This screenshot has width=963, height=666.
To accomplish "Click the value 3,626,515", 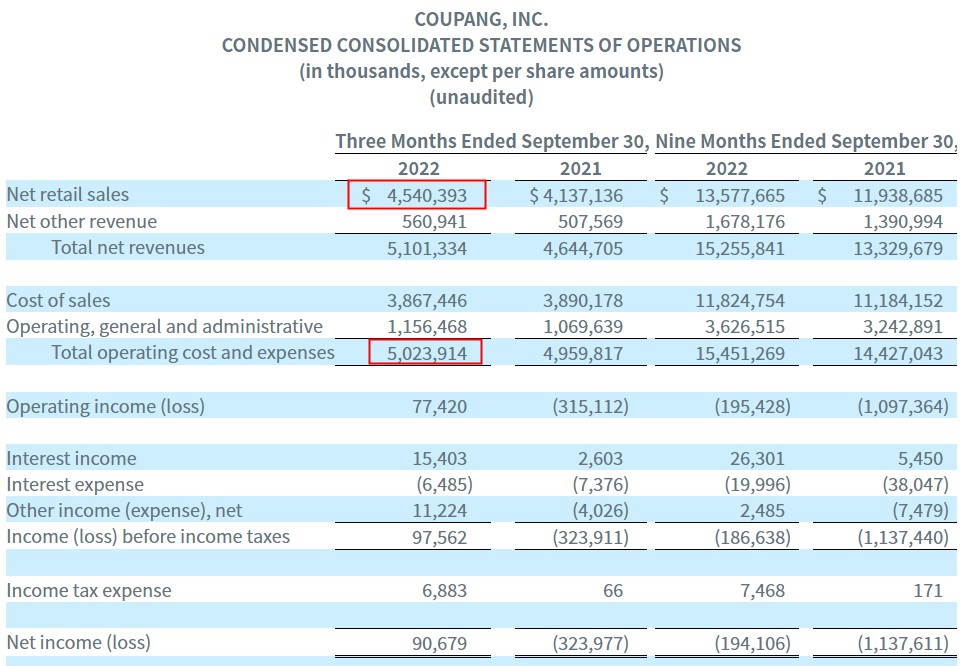I will 744,327.
